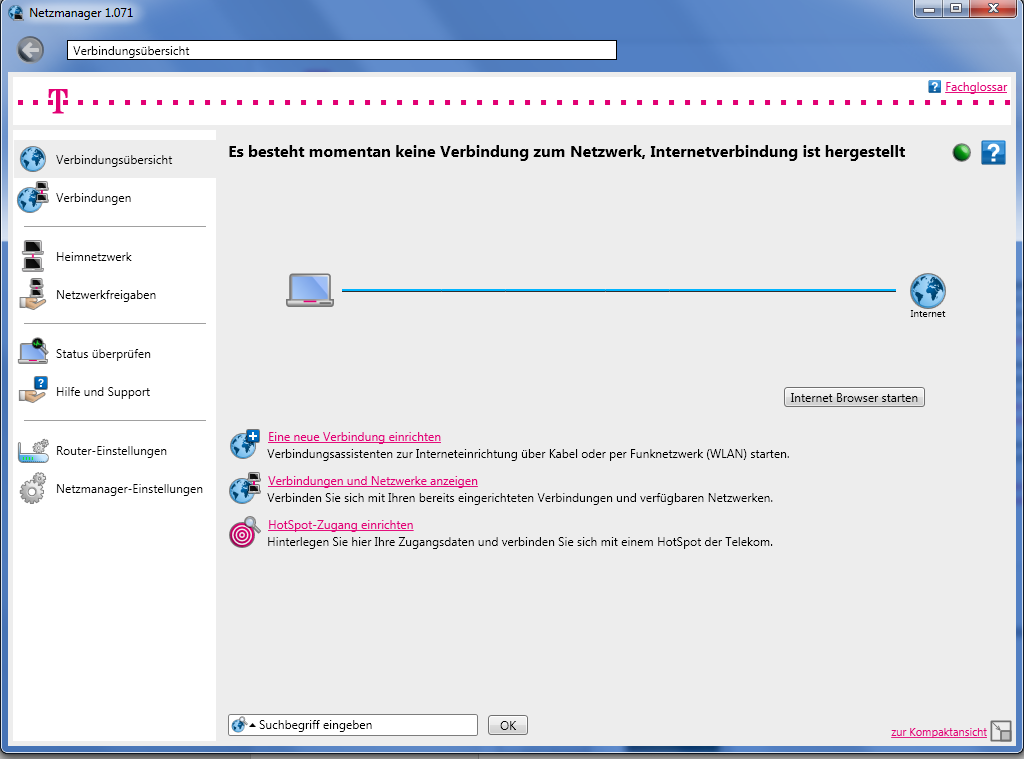Click the show connections networks icon
This screenshot has height=759, width=1024.
click(245, 488)
